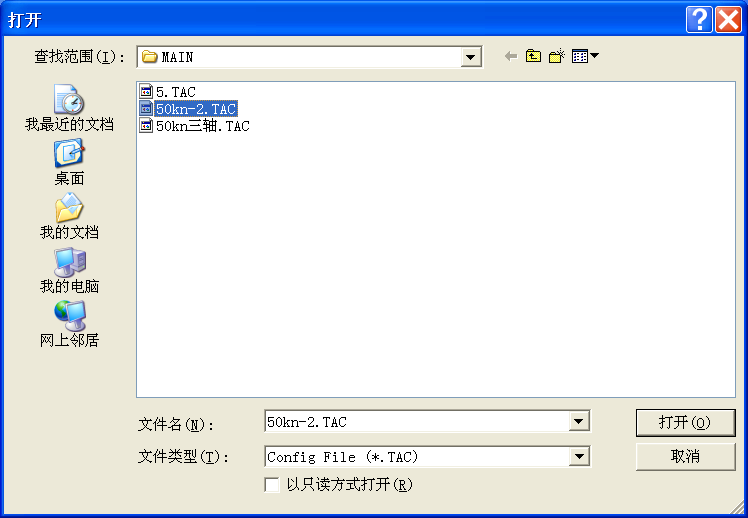Open My Documents shortcut

click(69, 216)
